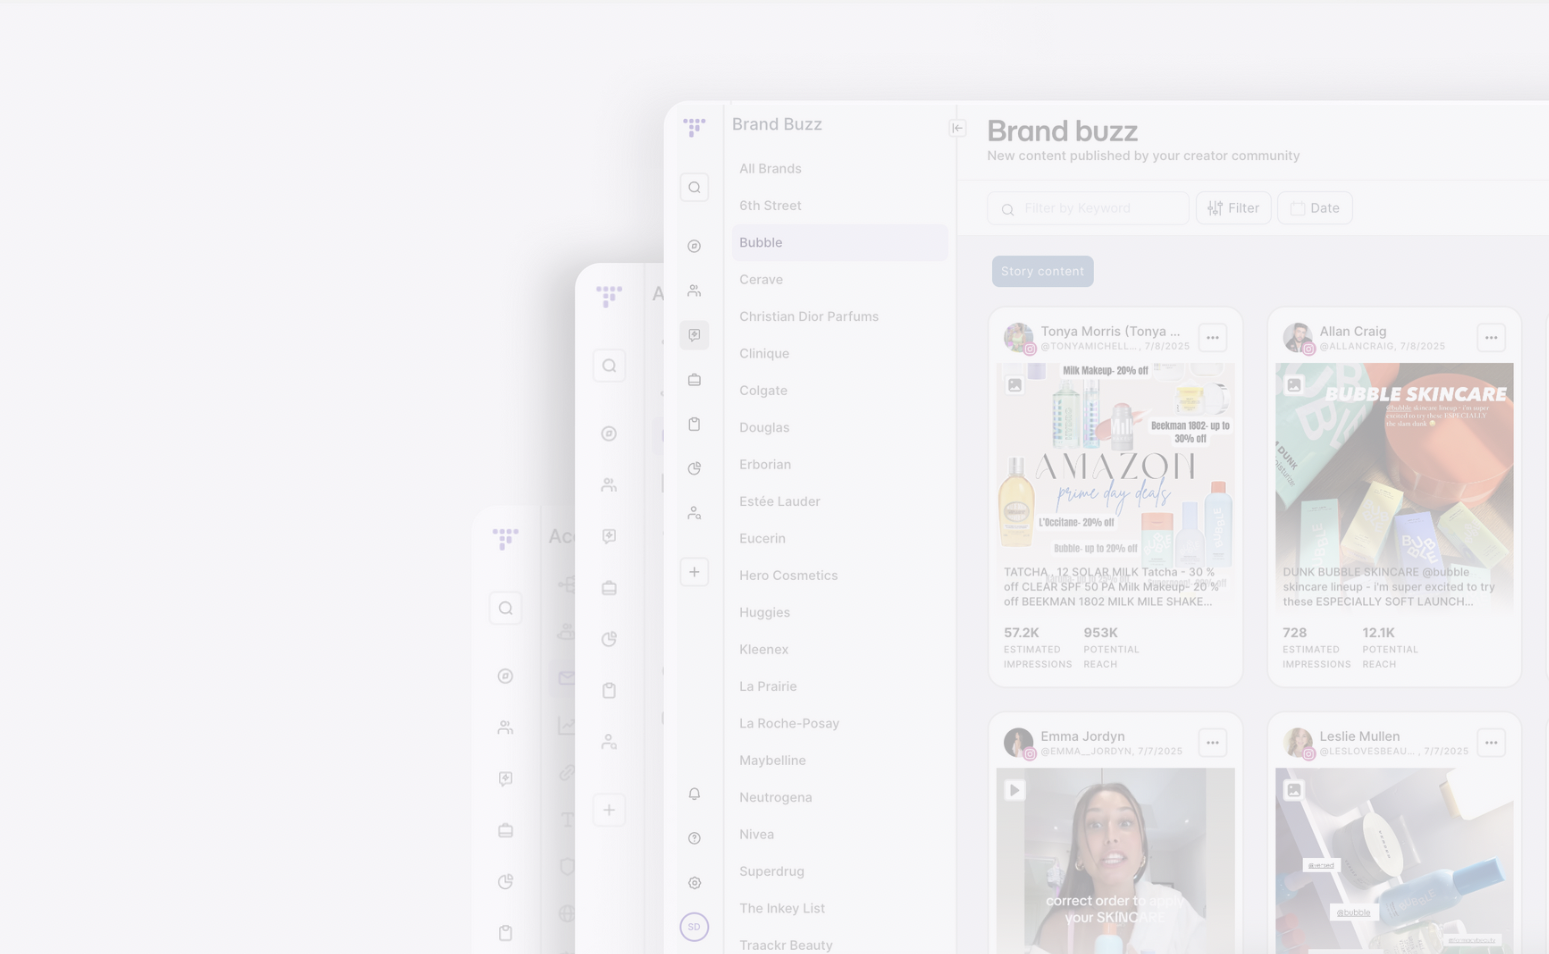The width and height of the screenshot is (1549, 954).
Task: Select All Brands in the brand list
Action: tap(770, 169)
